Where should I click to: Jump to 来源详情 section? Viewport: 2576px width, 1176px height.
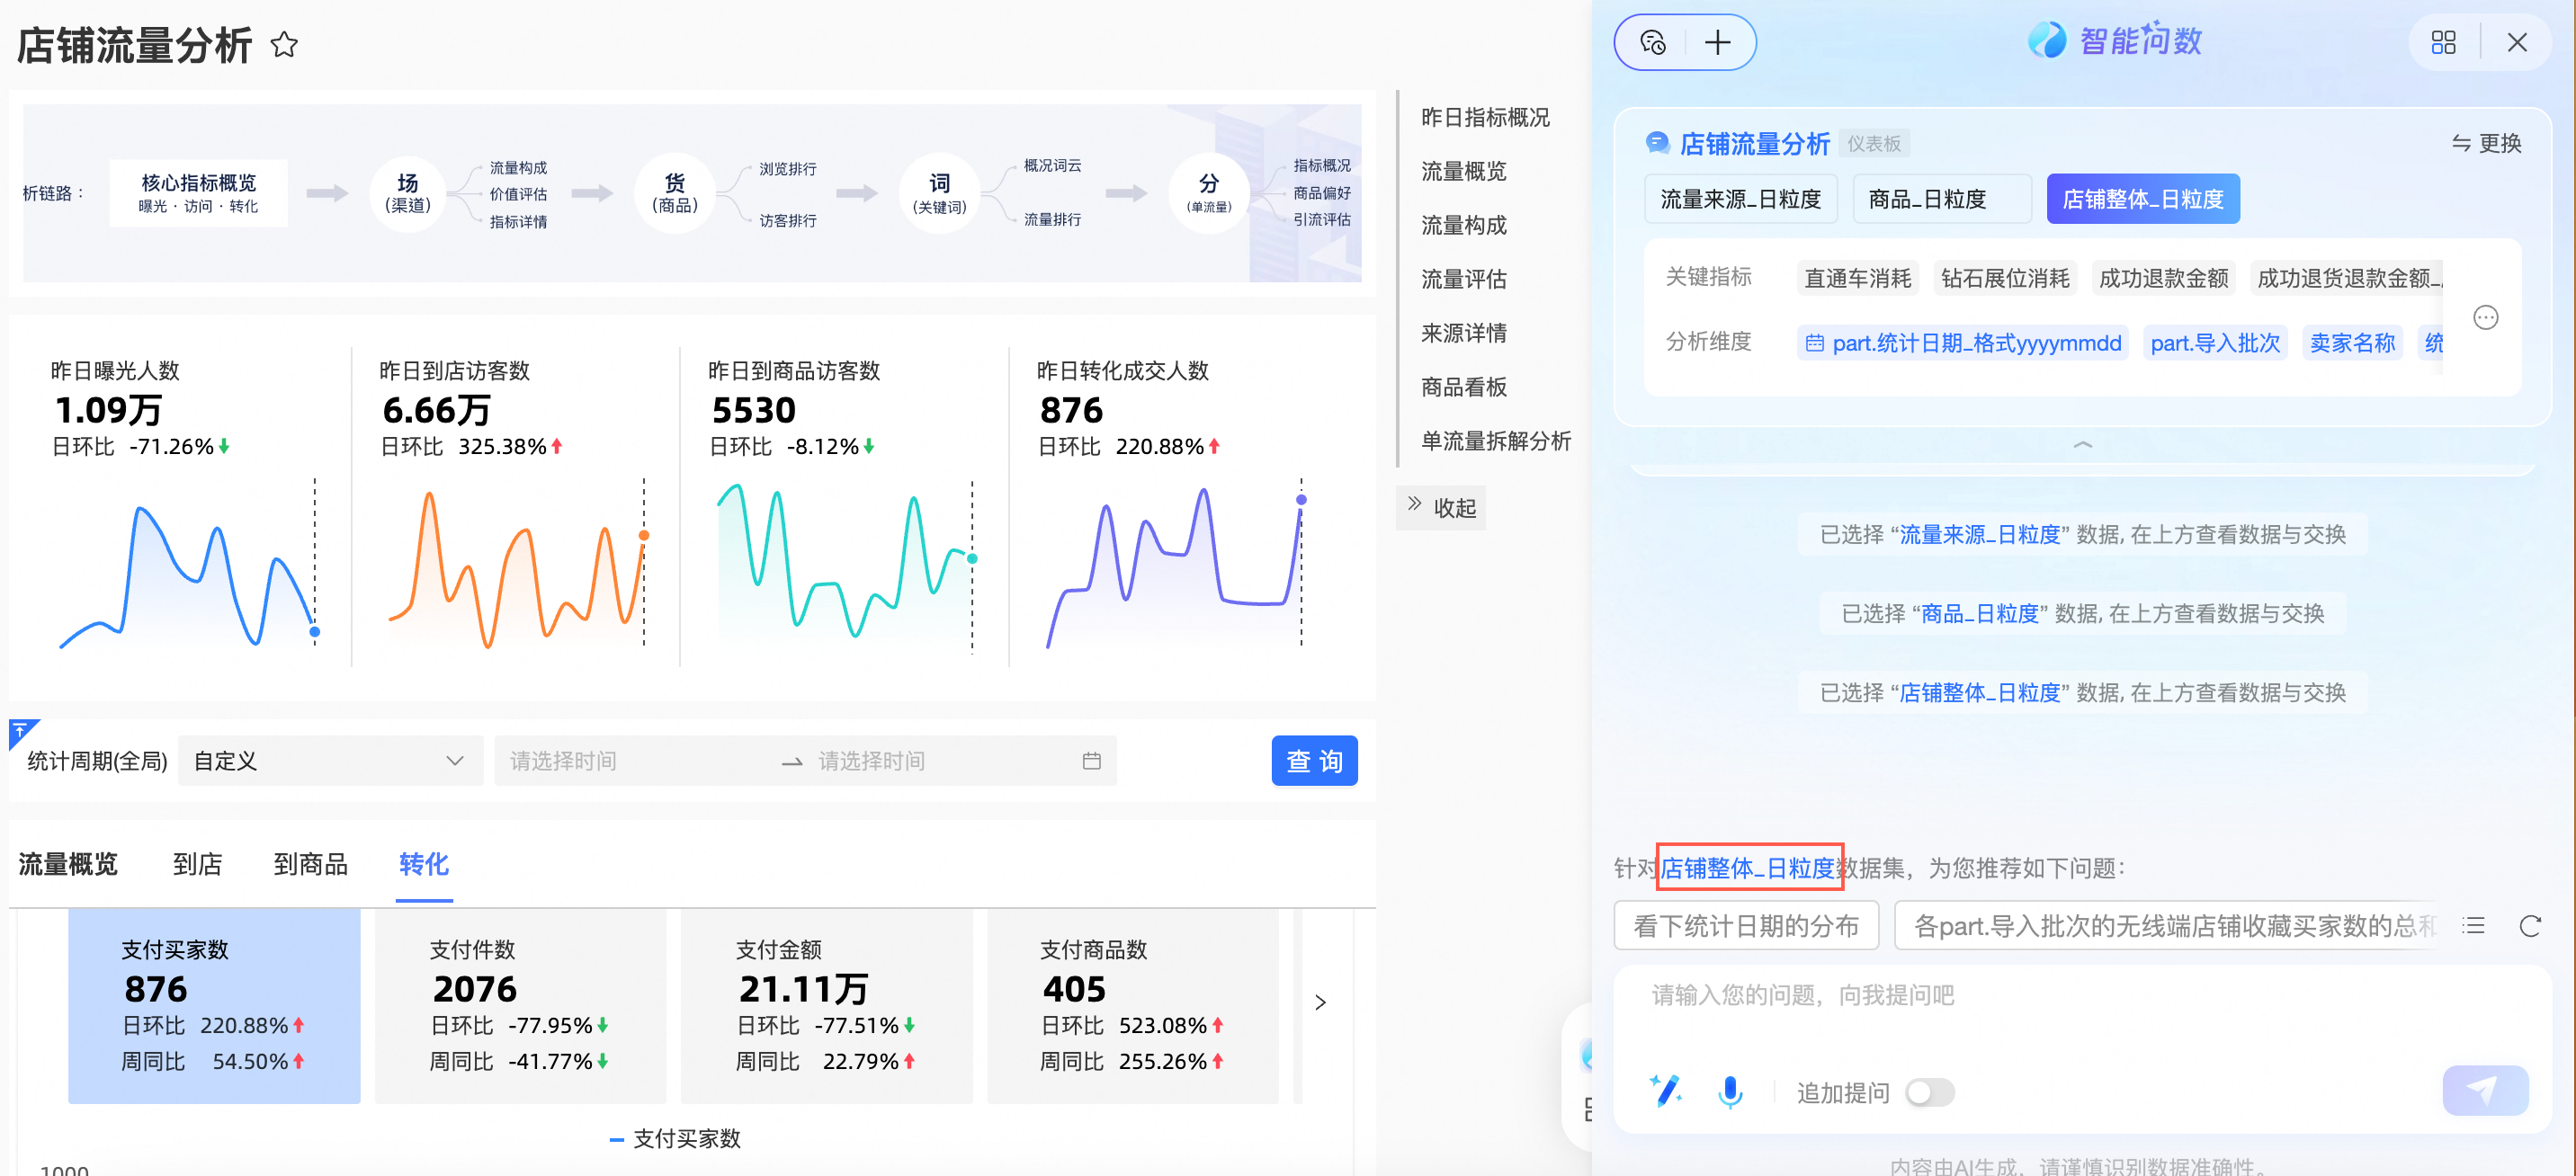coord(1463,333)
